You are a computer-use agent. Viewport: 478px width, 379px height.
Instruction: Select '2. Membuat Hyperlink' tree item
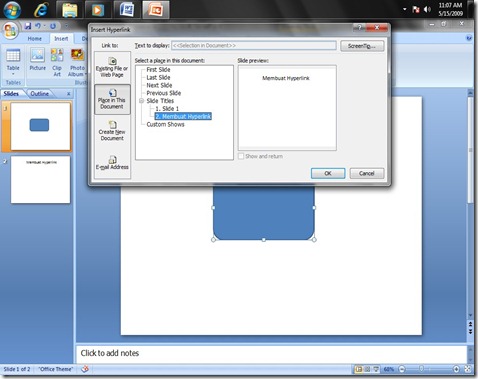coord(183,116)
